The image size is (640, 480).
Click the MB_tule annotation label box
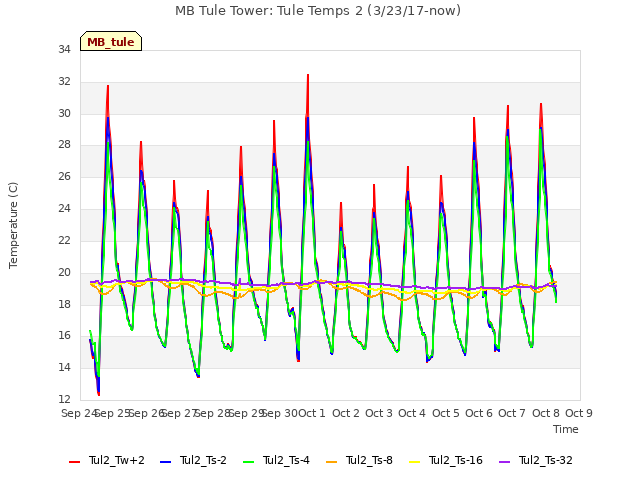111,41
